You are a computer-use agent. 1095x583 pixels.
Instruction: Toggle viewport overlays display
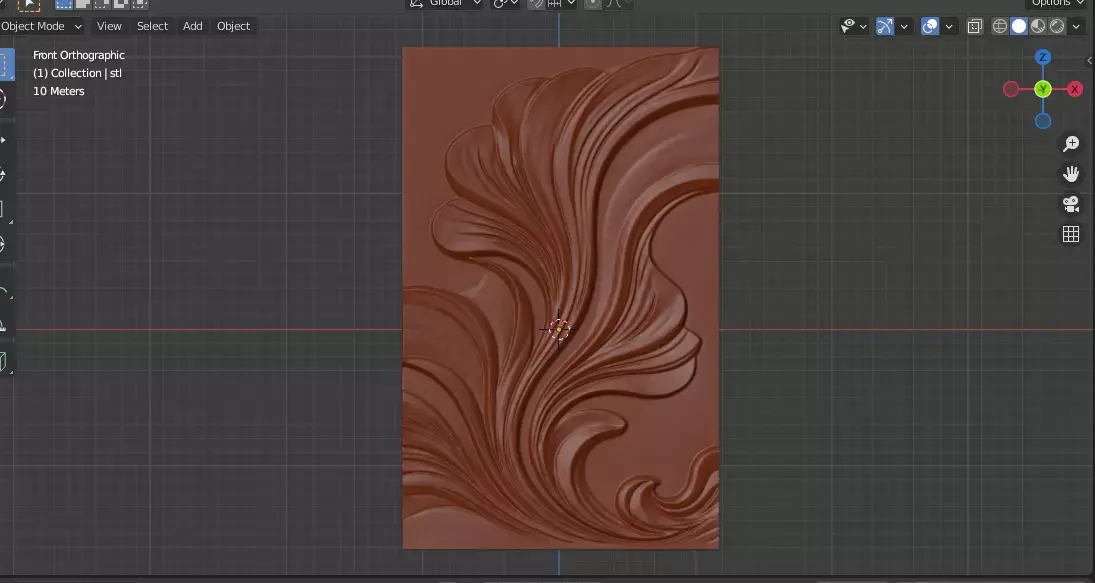(929, 27)
